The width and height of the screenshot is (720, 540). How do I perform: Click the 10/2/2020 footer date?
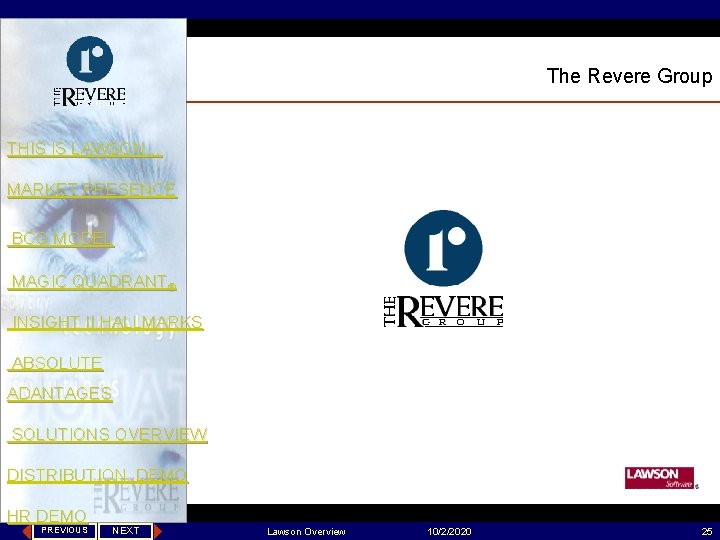pos(449,532)
